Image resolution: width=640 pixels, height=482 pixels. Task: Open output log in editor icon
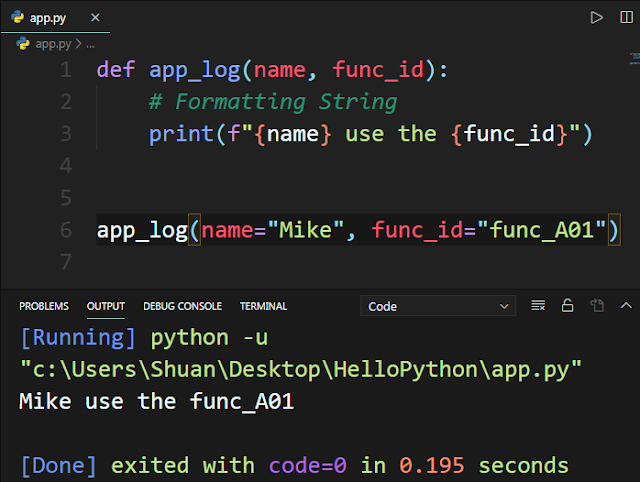coord(597,305)
